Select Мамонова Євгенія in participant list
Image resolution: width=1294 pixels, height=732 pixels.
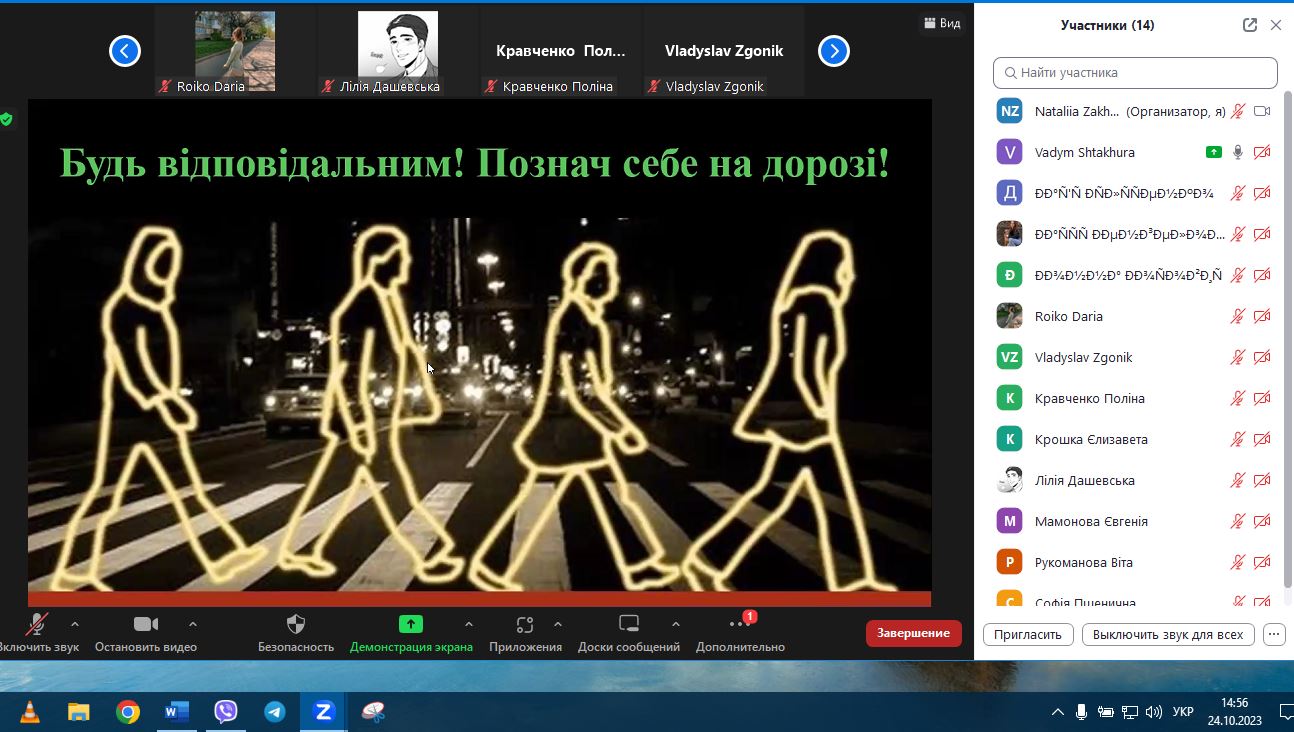(1091, 522)
